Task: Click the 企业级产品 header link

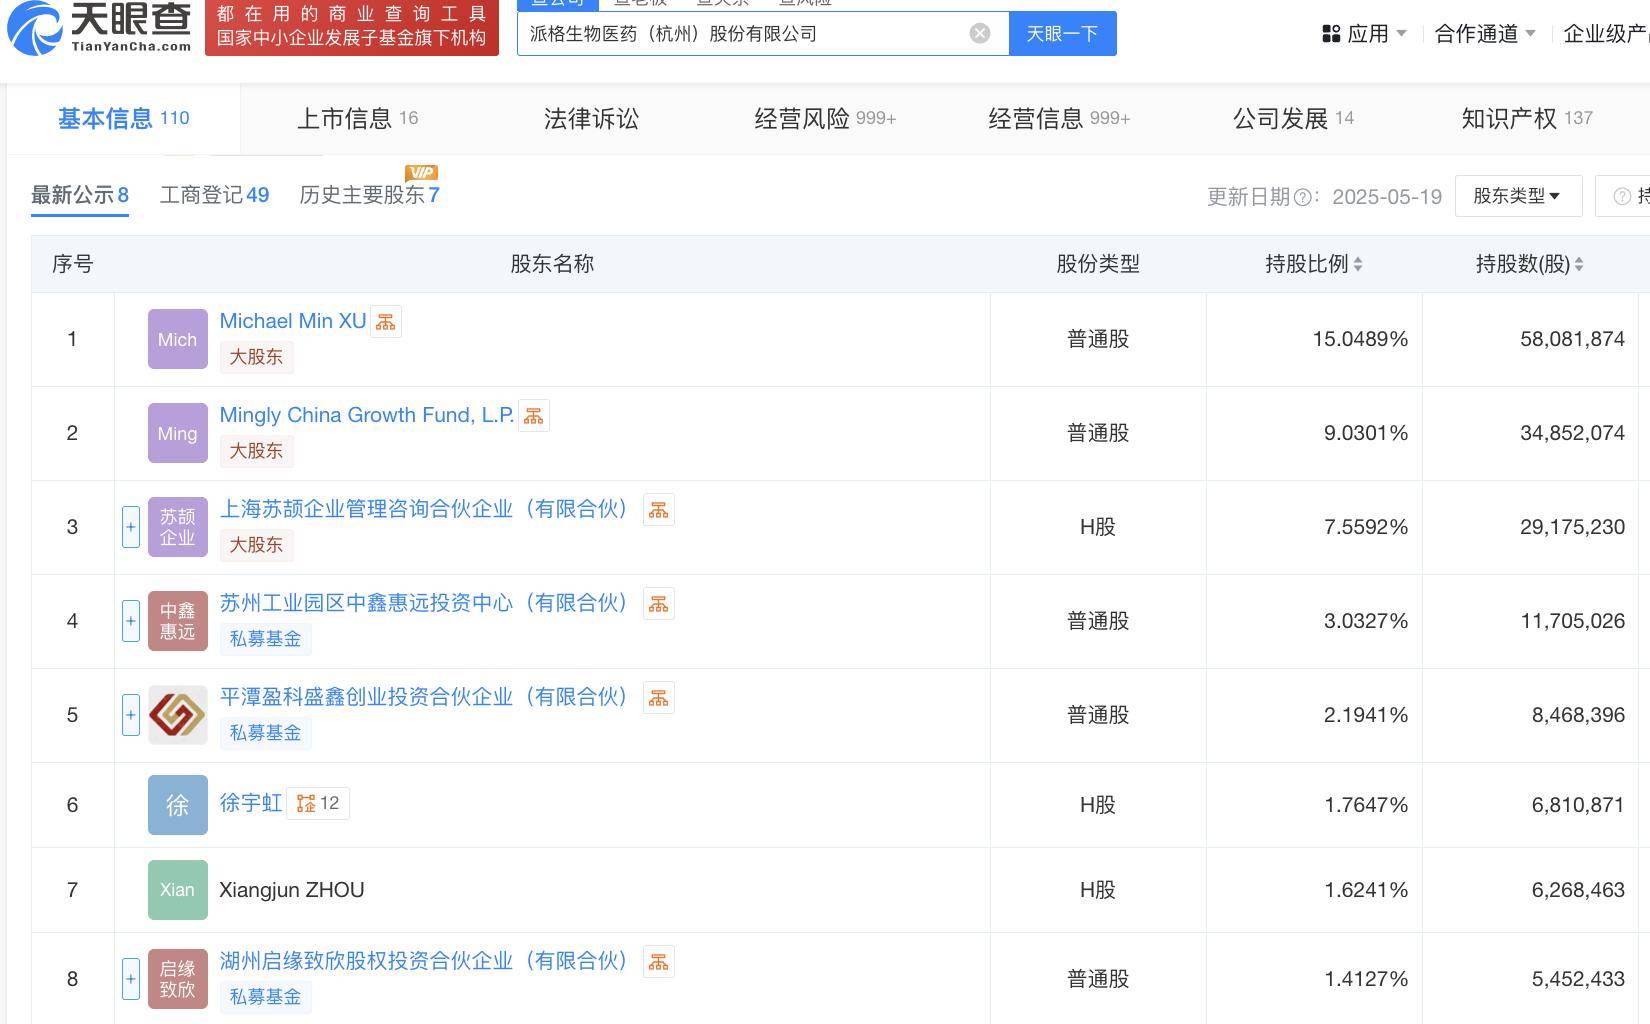Action: tap(1606, 34)
